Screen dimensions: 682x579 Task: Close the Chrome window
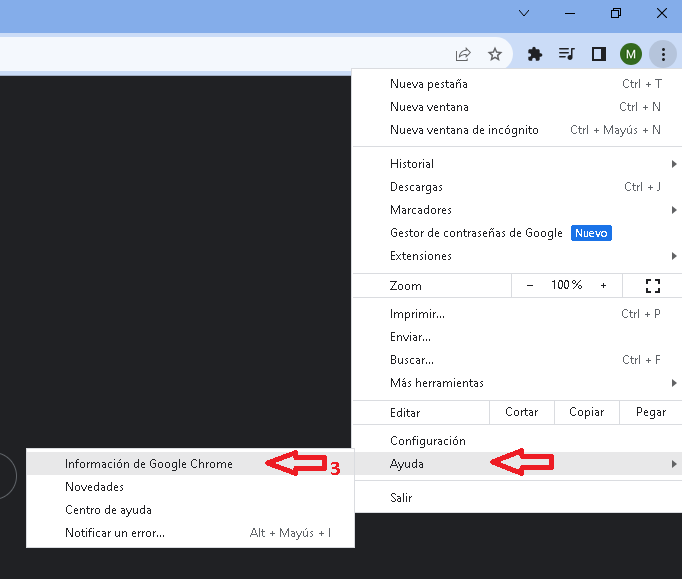point(662,13)
